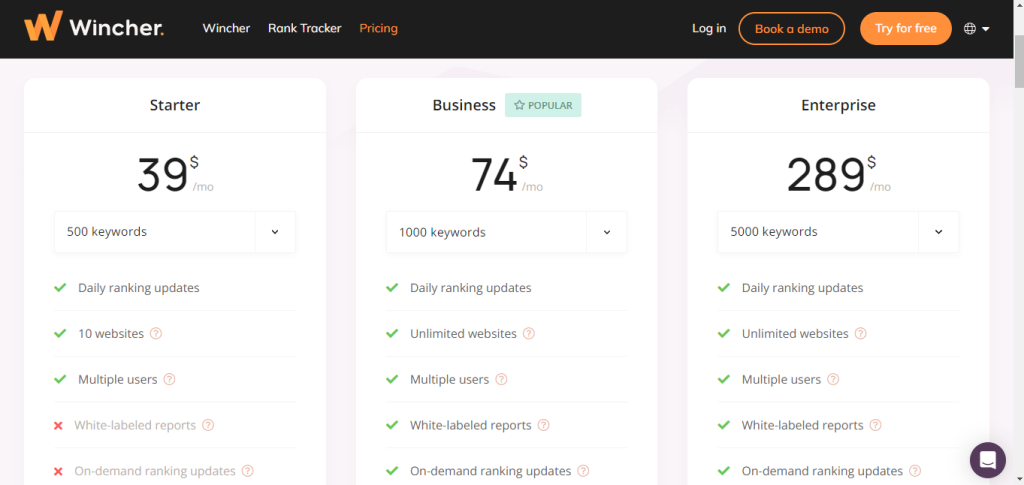The image size is (1024, 485).
Task: Click Business Unlimited websites text
Action: click(x=463, y=334)
